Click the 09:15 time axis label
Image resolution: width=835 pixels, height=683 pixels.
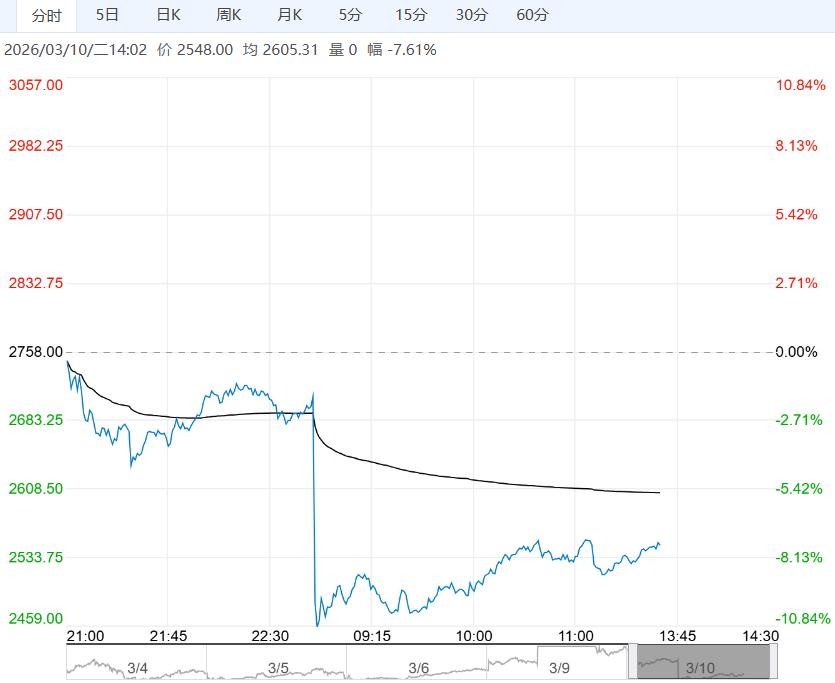pyautogui.click(x=371, y=636)
